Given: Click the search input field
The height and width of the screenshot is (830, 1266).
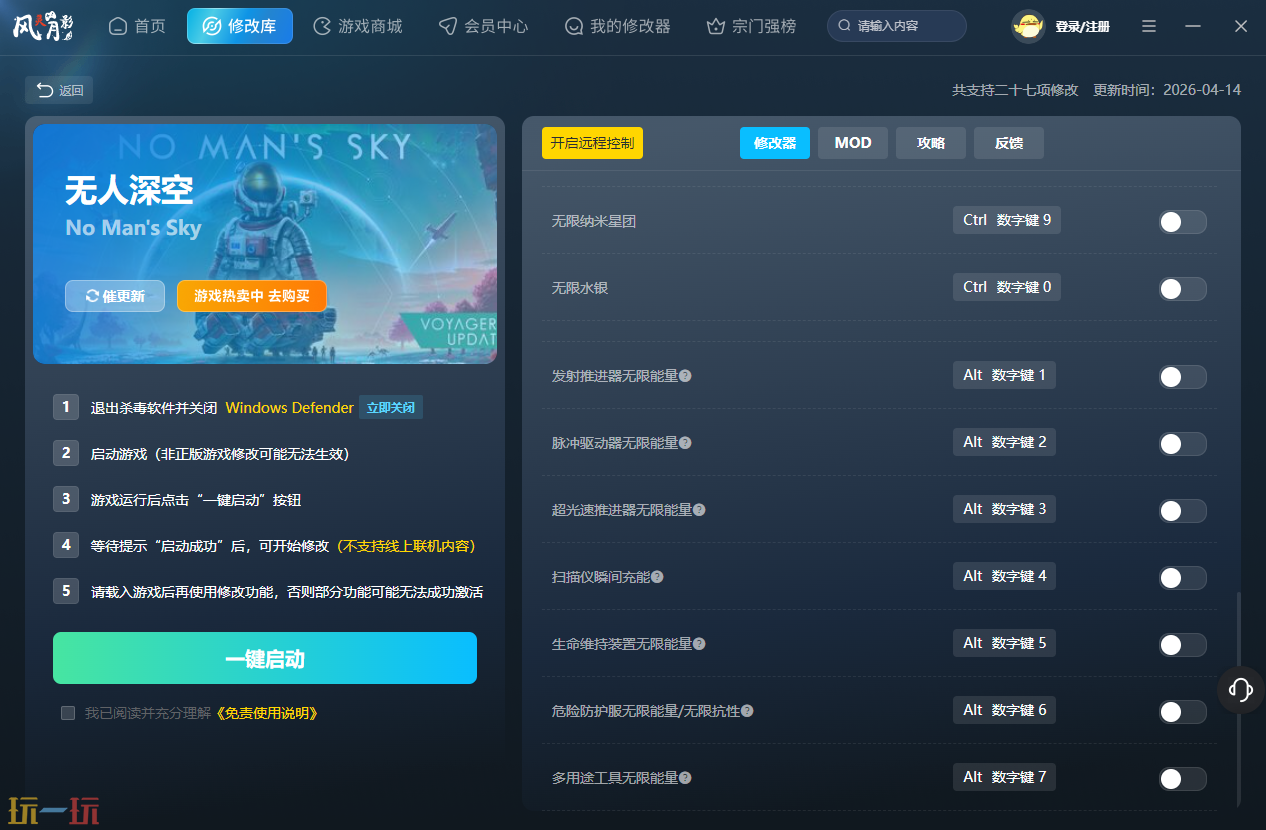Looking at the screenshot, I should pyautogui.click(x=897, y=26).
